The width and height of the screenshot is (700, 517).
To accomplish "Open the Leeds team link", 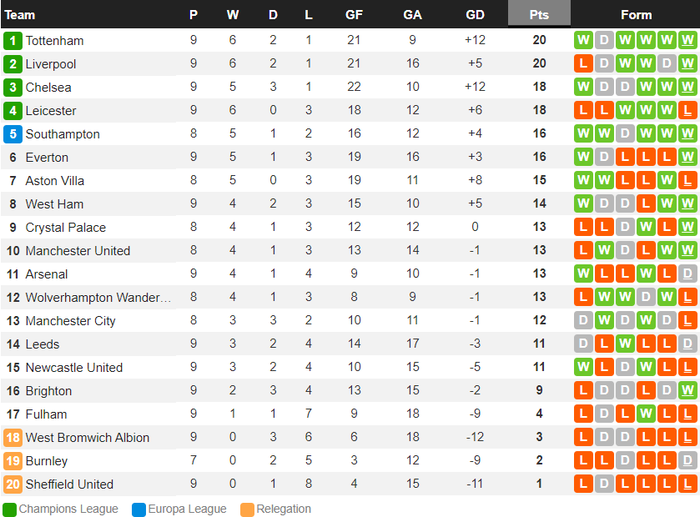I will 44,344.
